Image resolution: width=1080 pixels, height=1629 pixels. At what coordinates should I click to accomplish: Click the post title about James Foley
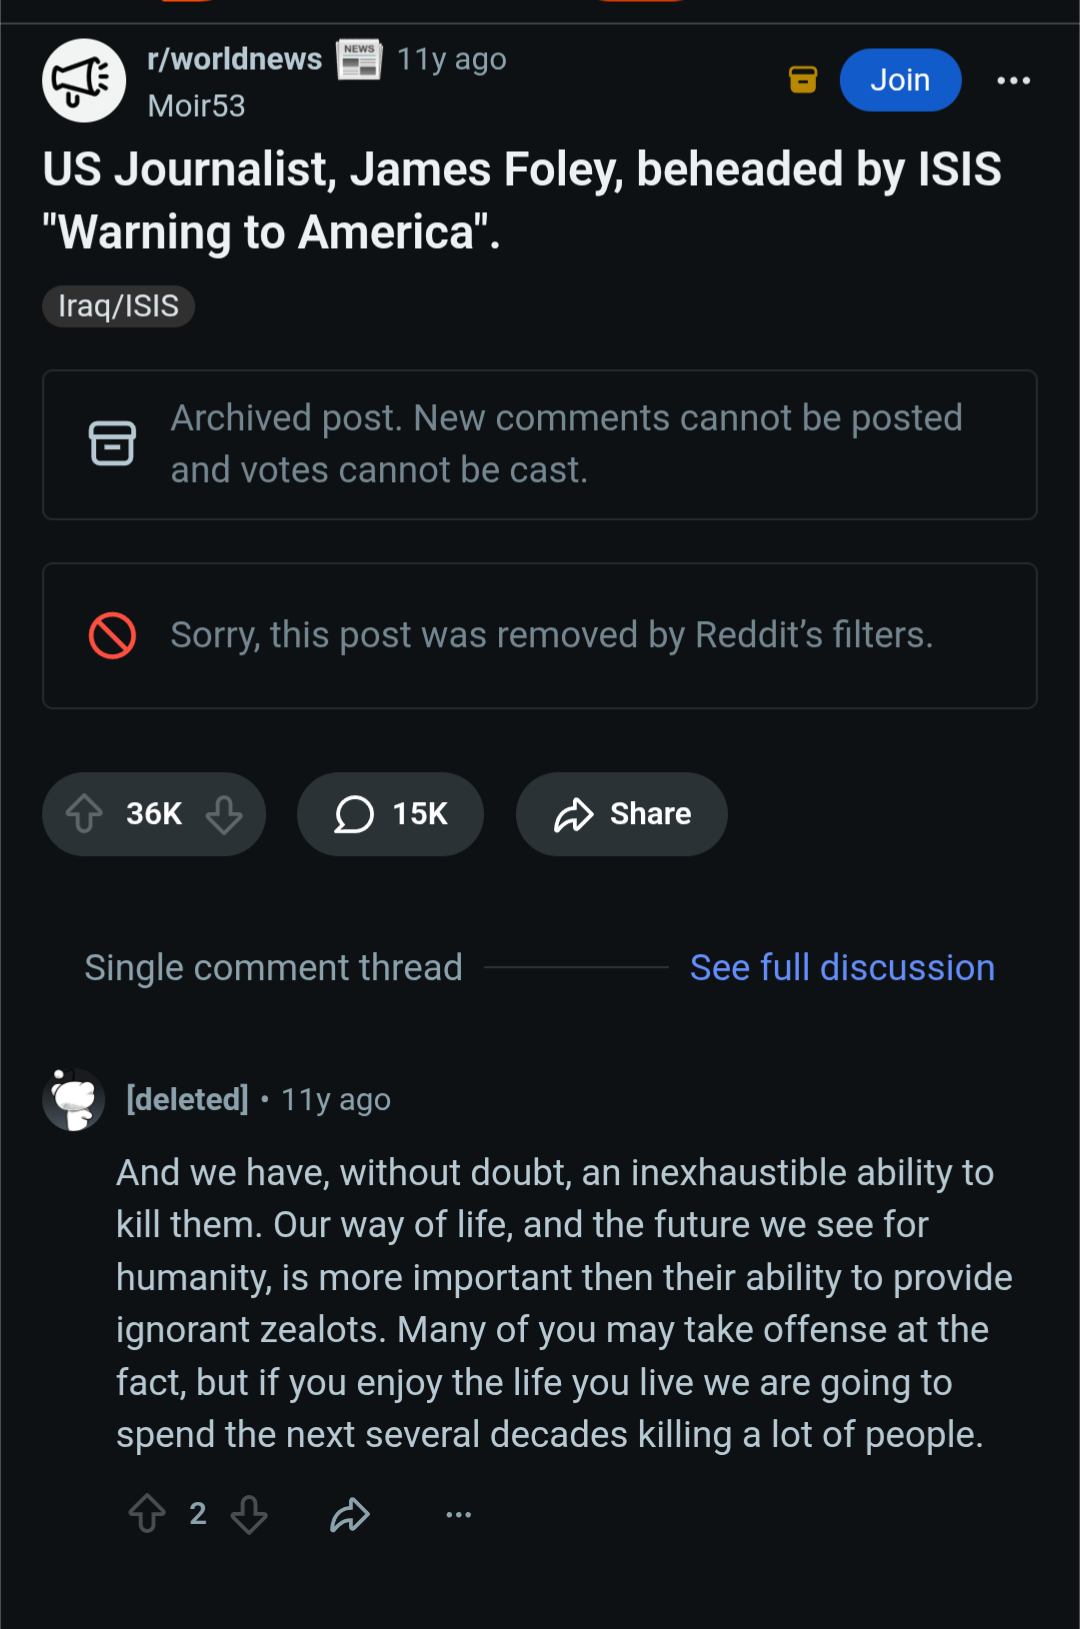coord(521,200)
